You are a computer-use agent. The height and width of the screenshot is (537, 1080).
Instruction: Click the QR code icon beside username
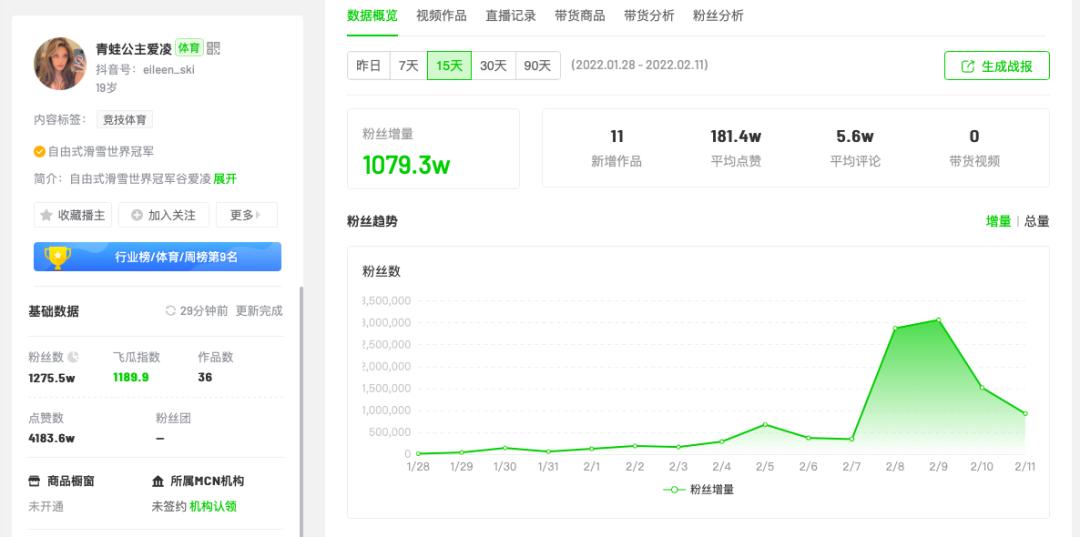(x=214, y=48)
